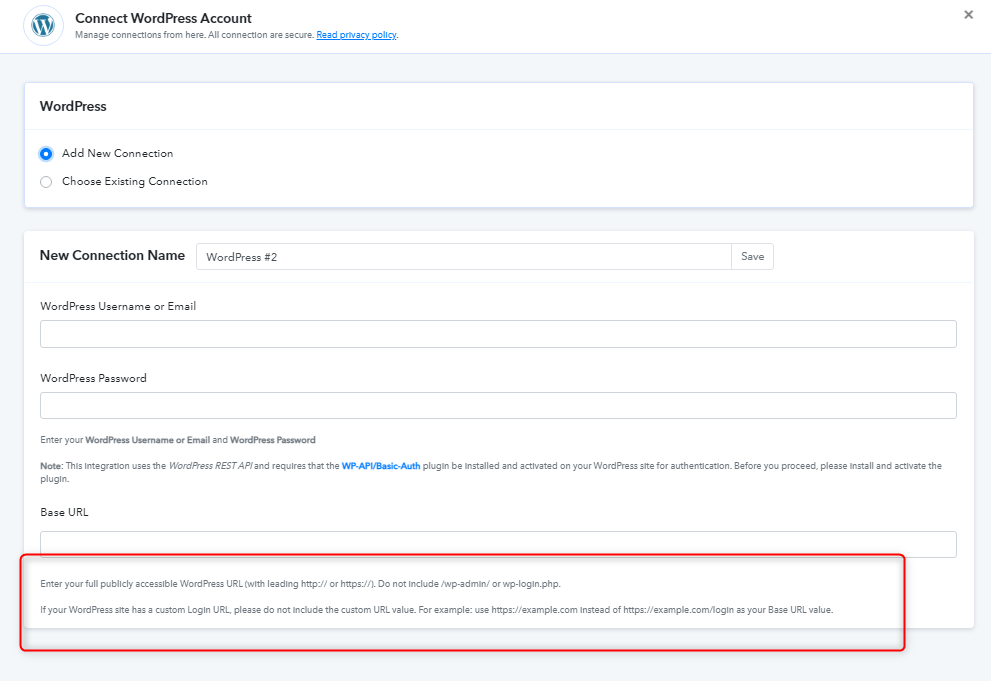Click the Base URL label
991x681 pixels.
64,512
